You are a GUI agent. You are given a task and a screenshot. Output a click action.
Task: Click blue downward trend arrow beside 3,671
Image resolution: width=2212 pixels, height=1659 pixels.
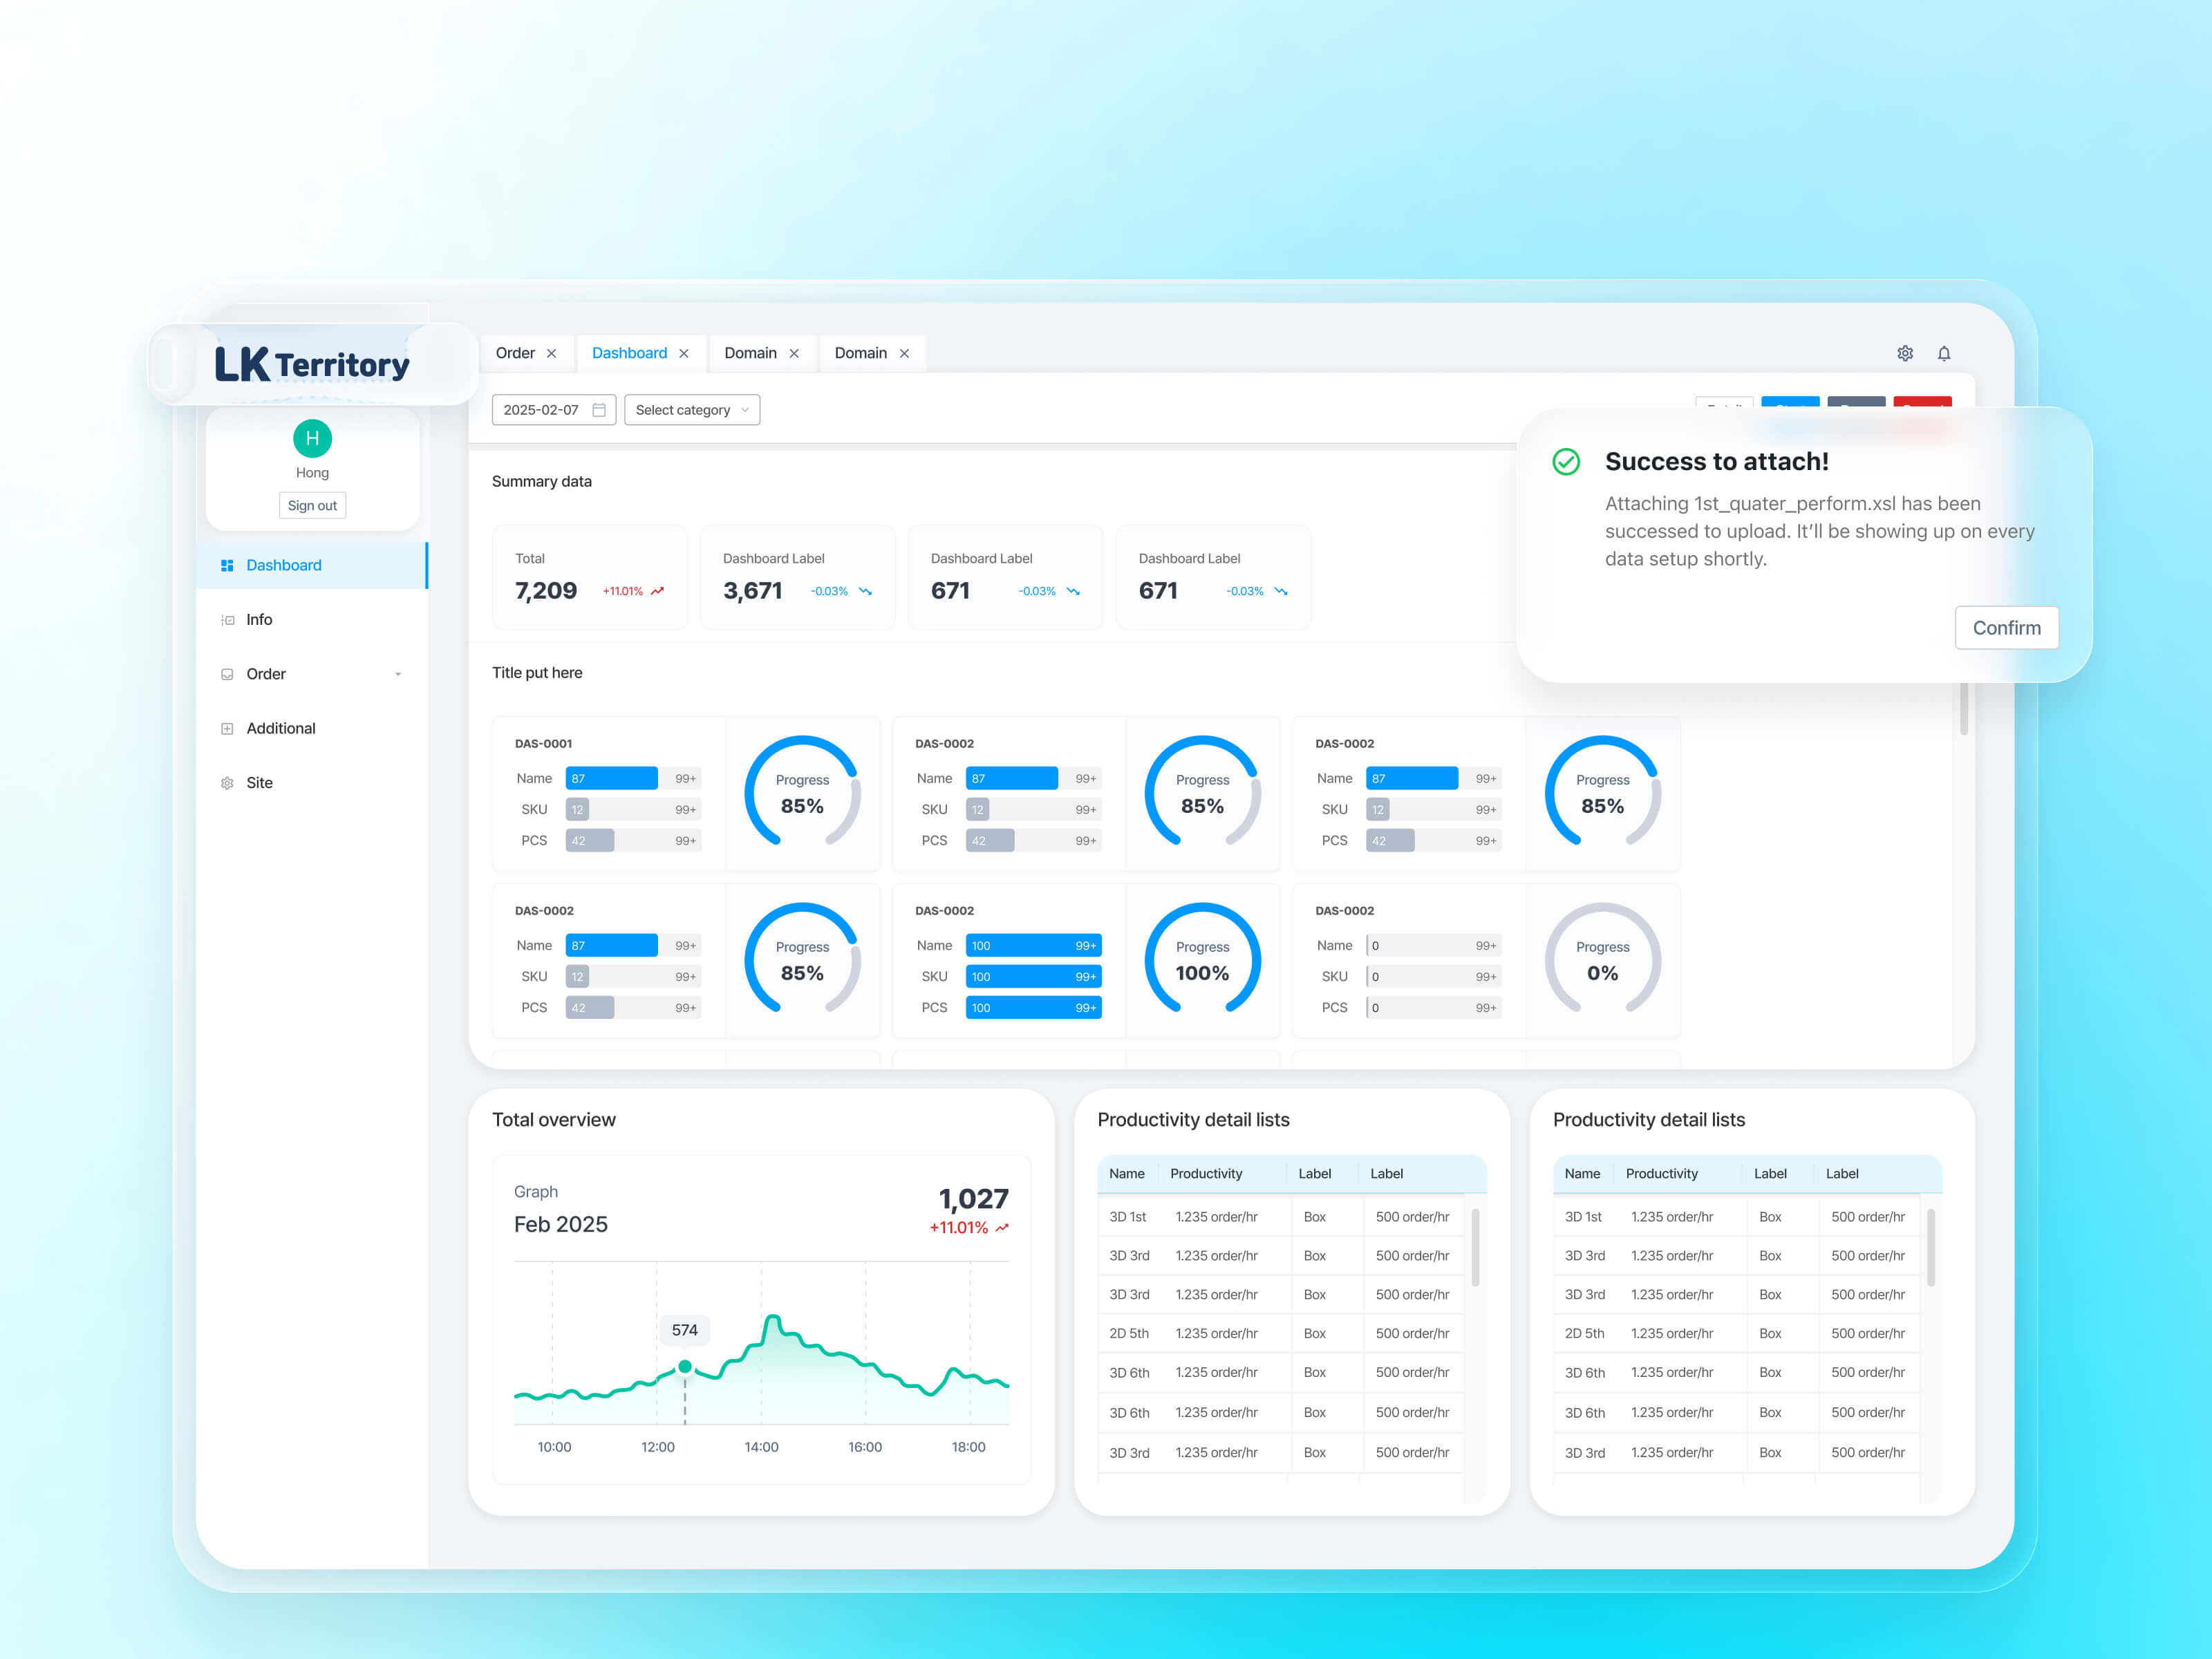click(x=865, y=591)
